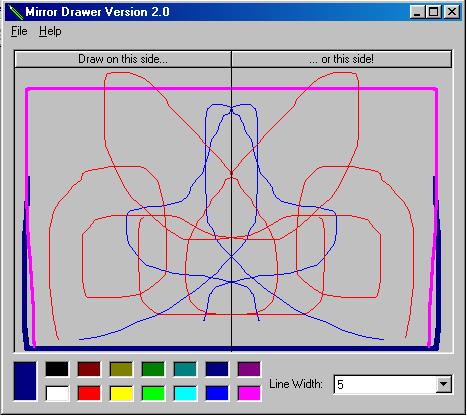Pick the teal color swatch
The width and height of the screenshot is (467, 416).
point(185,369)
